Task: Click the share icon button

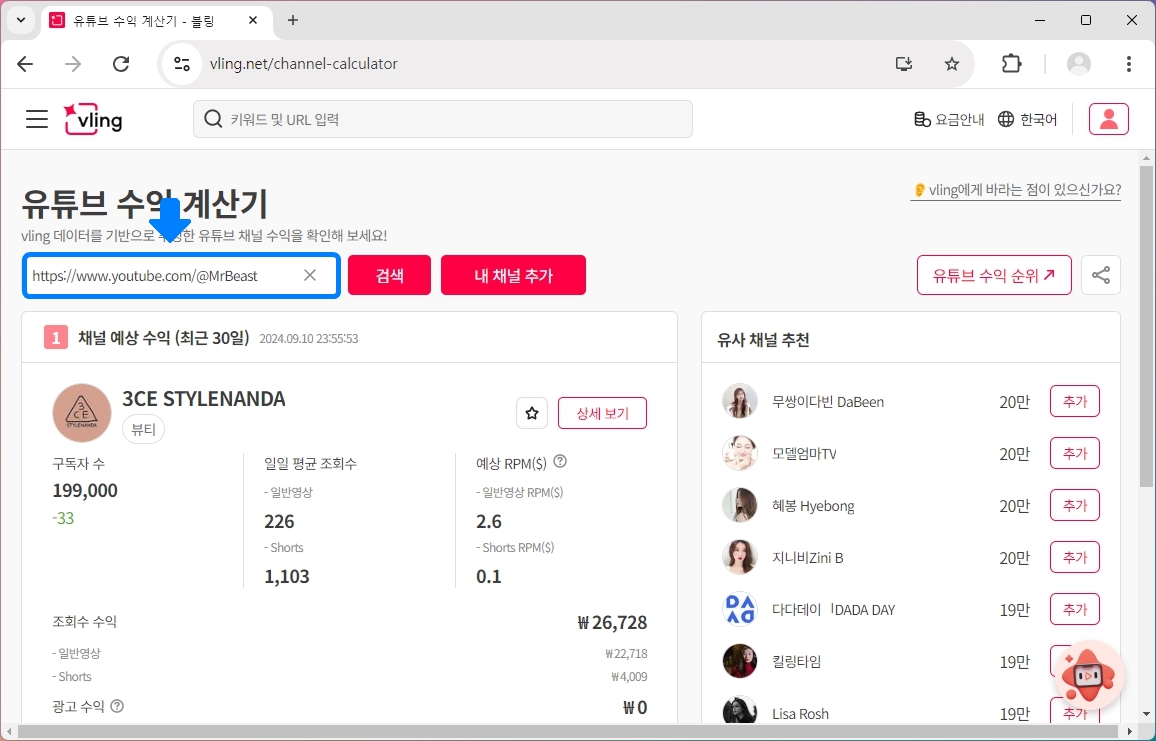Action: pos(1101,275)
